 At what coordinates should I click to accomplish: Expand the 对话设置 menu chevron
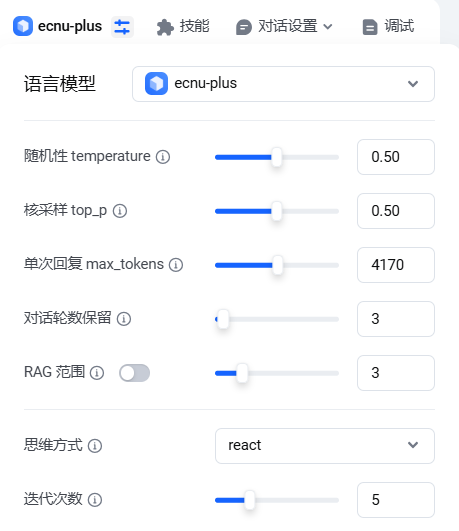(328, 26)
